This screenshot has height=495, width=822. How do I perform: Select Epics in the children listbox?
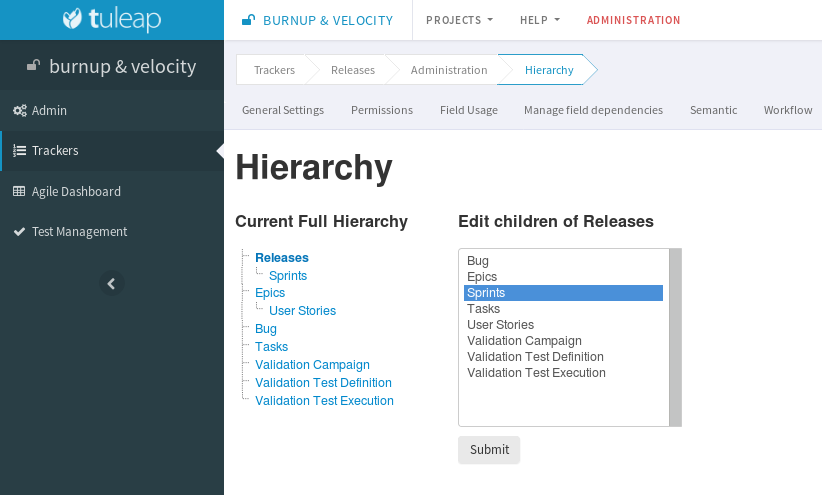tap(564, 277)
